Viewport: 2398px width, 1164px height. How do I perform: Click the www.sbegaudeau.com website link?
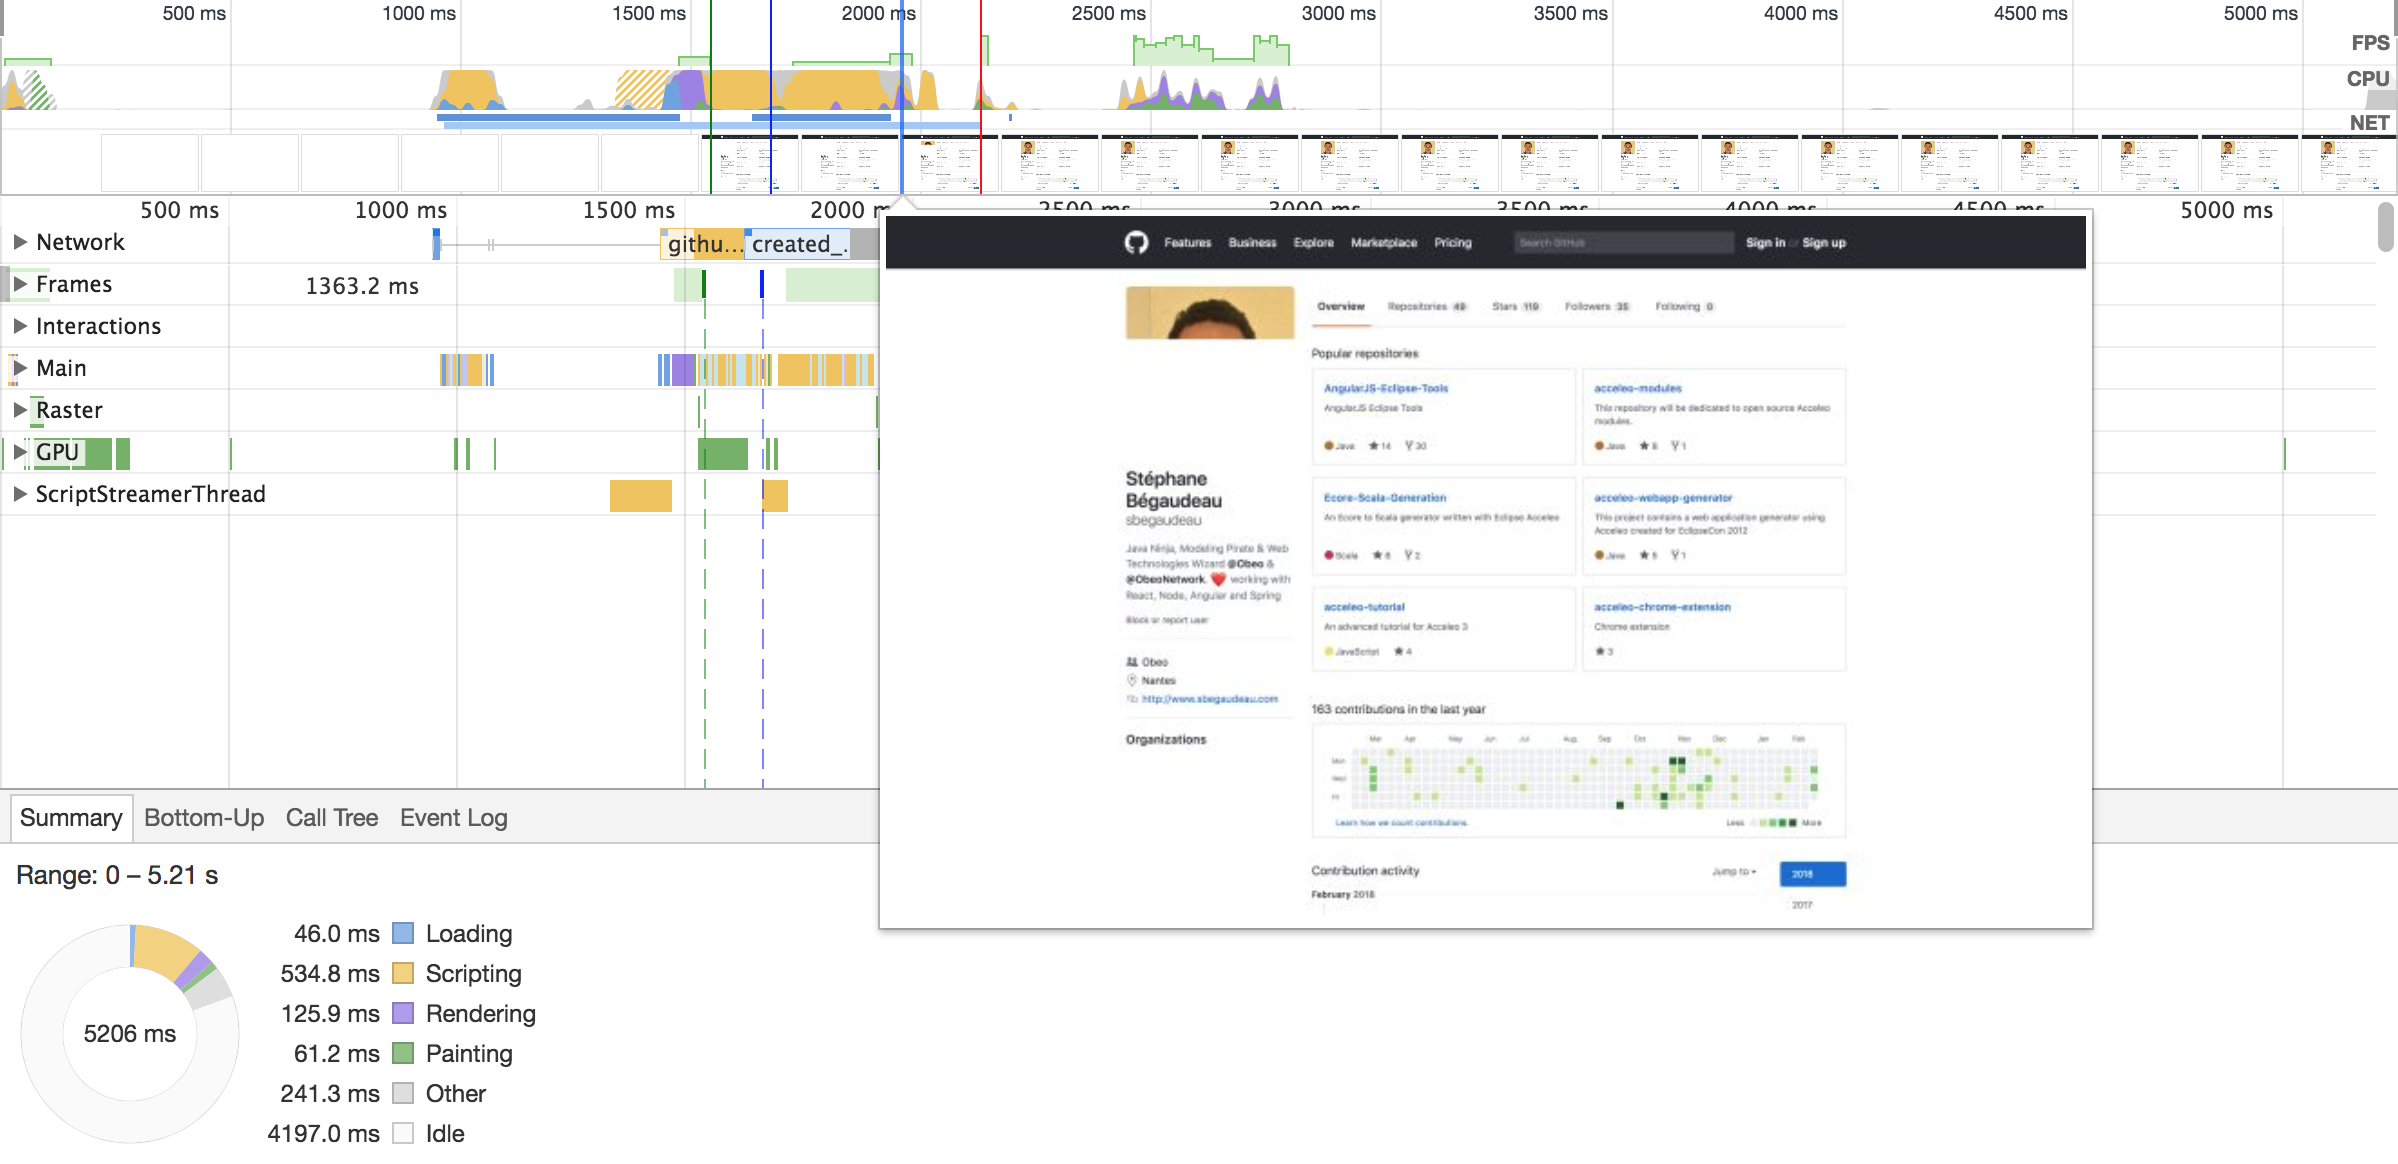click(1209, 699)
